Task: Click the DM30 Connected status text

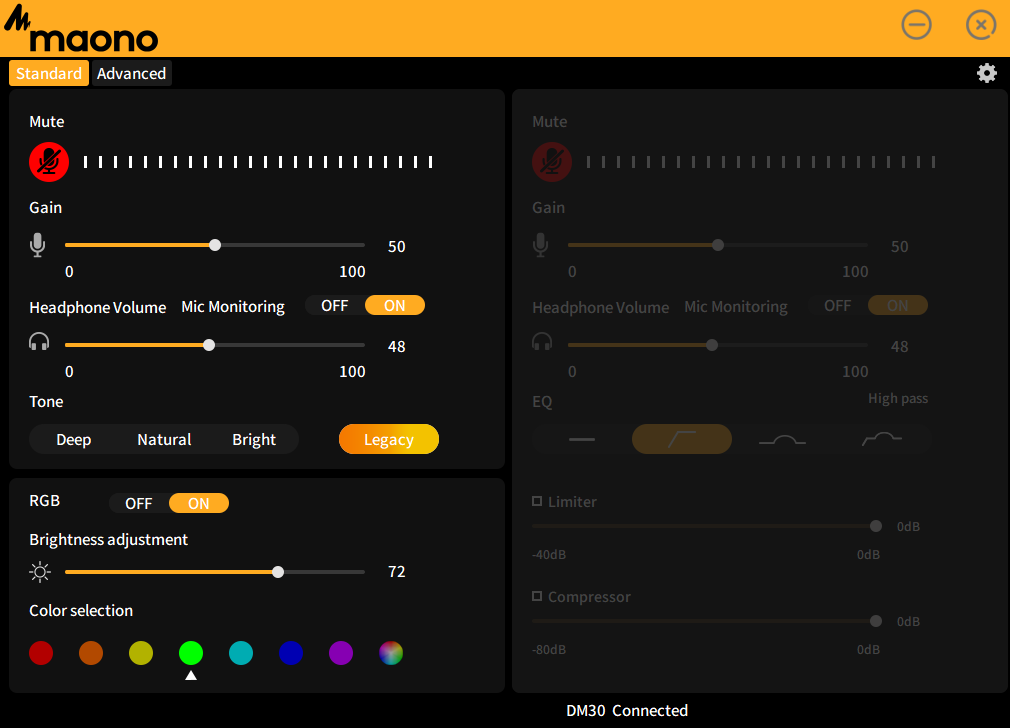Action: pyautogui.click(x=627, y=710)
